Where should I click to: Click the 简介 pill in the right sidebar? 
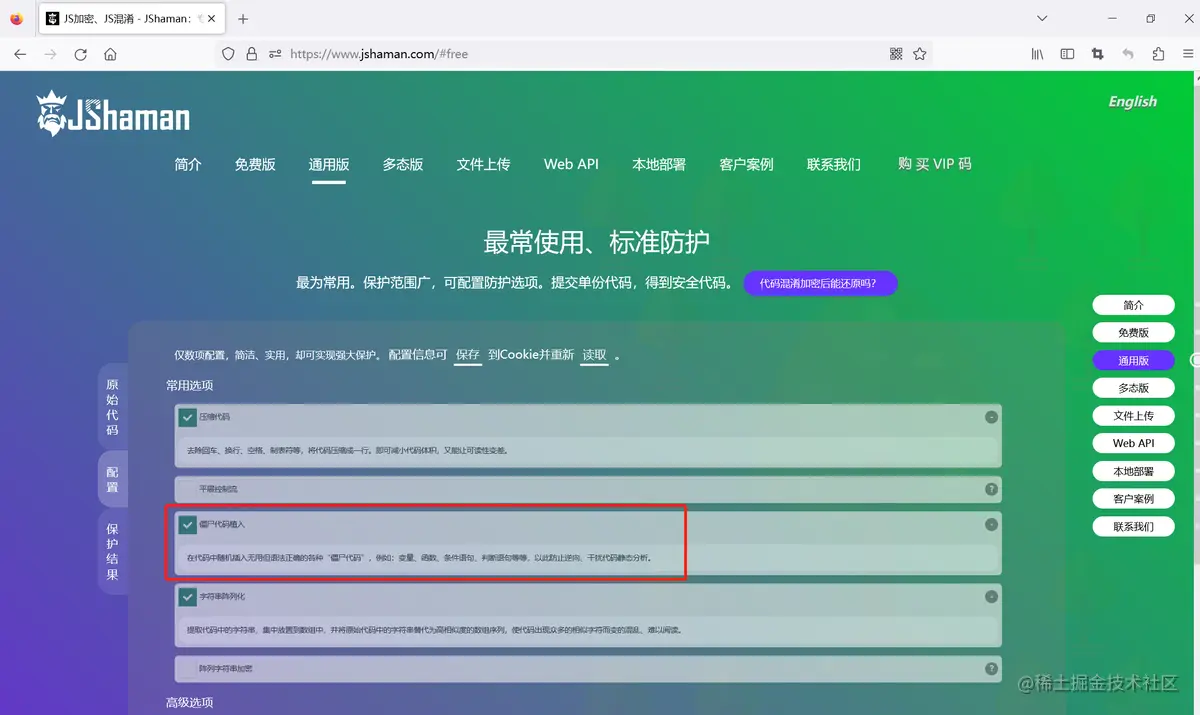coord(1133,305)
